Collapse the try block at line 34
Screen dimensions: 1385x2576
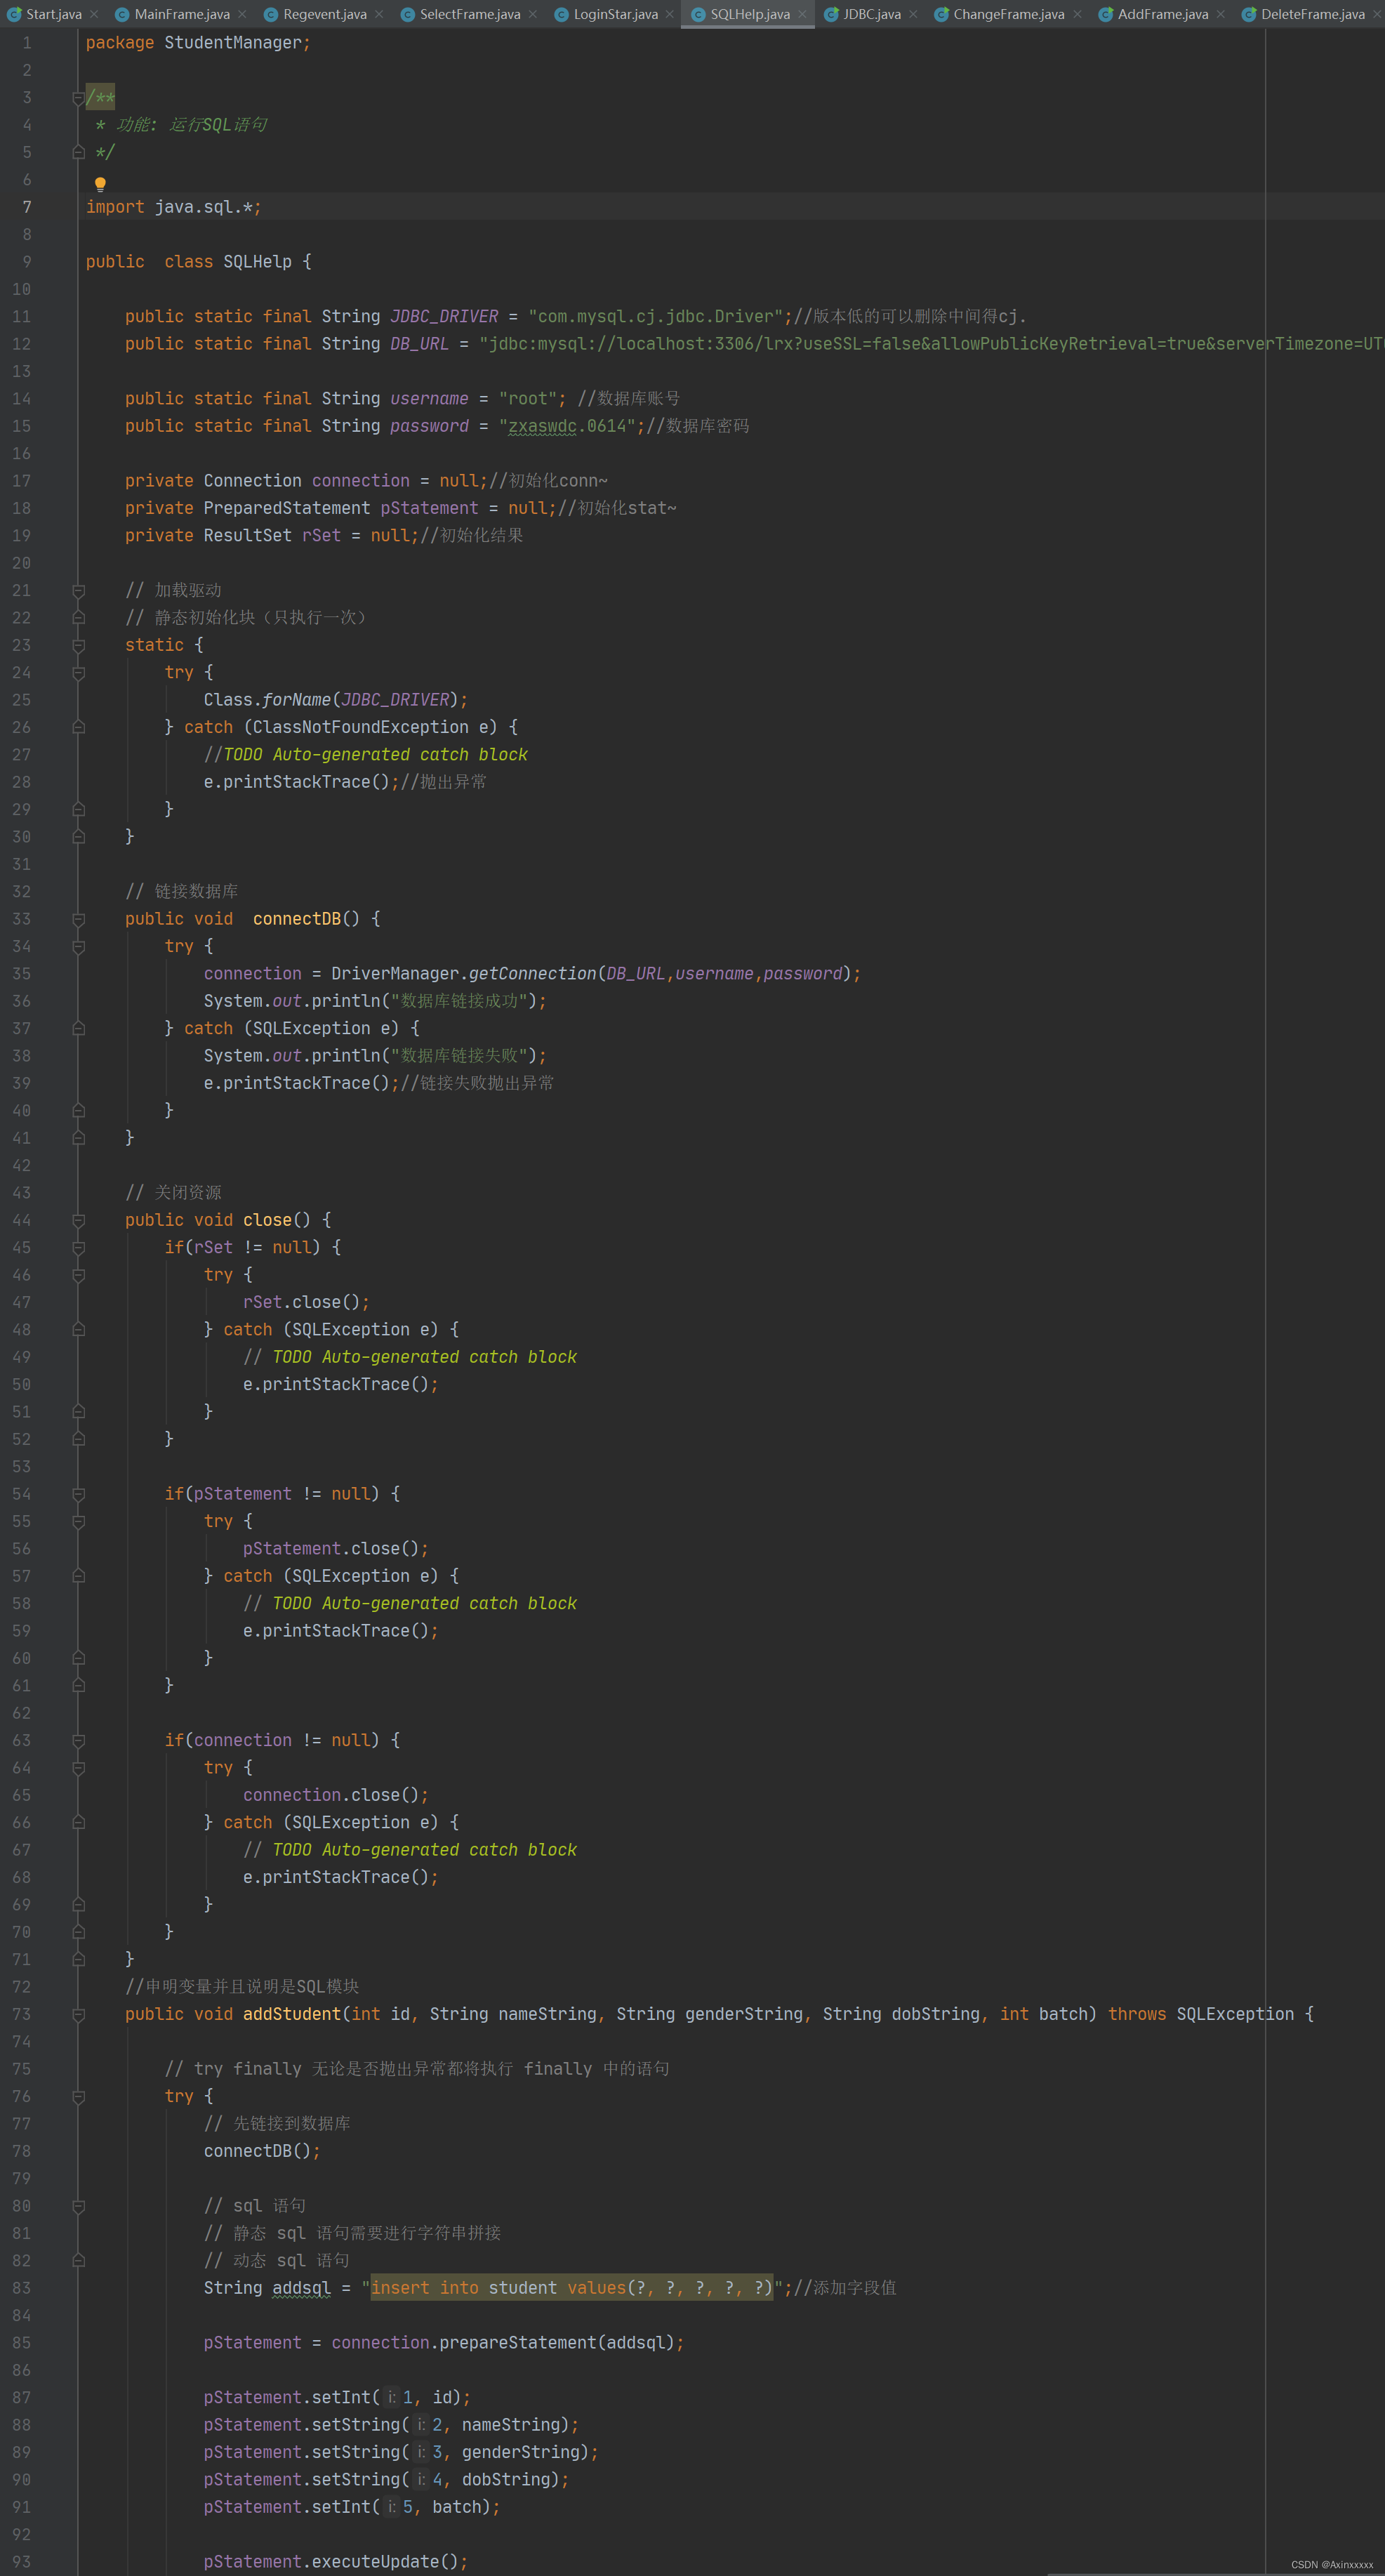tap(78, 947)
